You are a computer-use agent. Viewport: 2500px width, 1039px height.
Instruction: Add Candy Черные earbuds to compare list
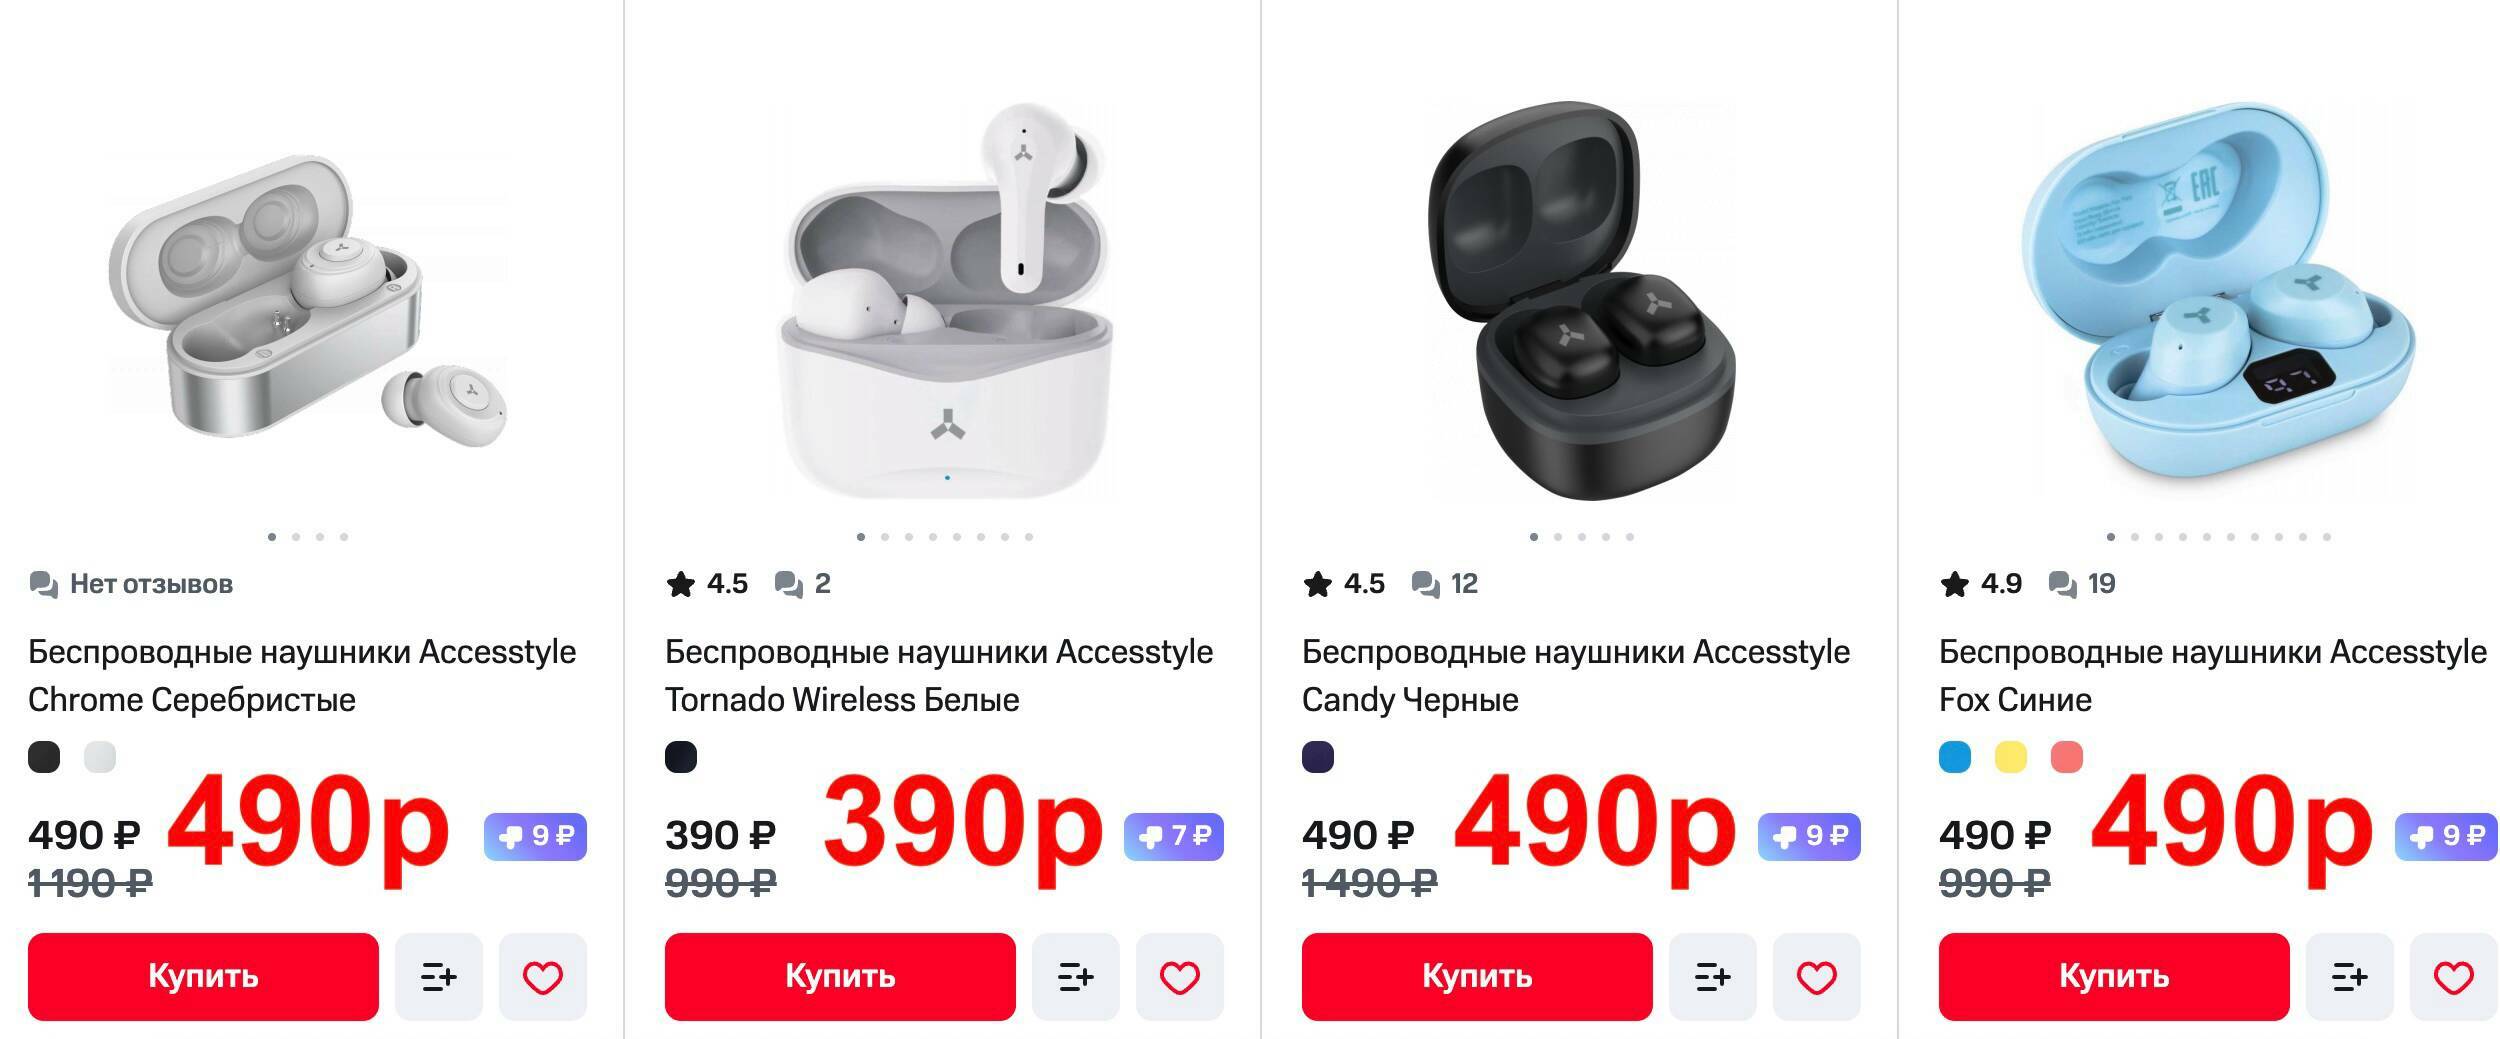coord(1712,976)
